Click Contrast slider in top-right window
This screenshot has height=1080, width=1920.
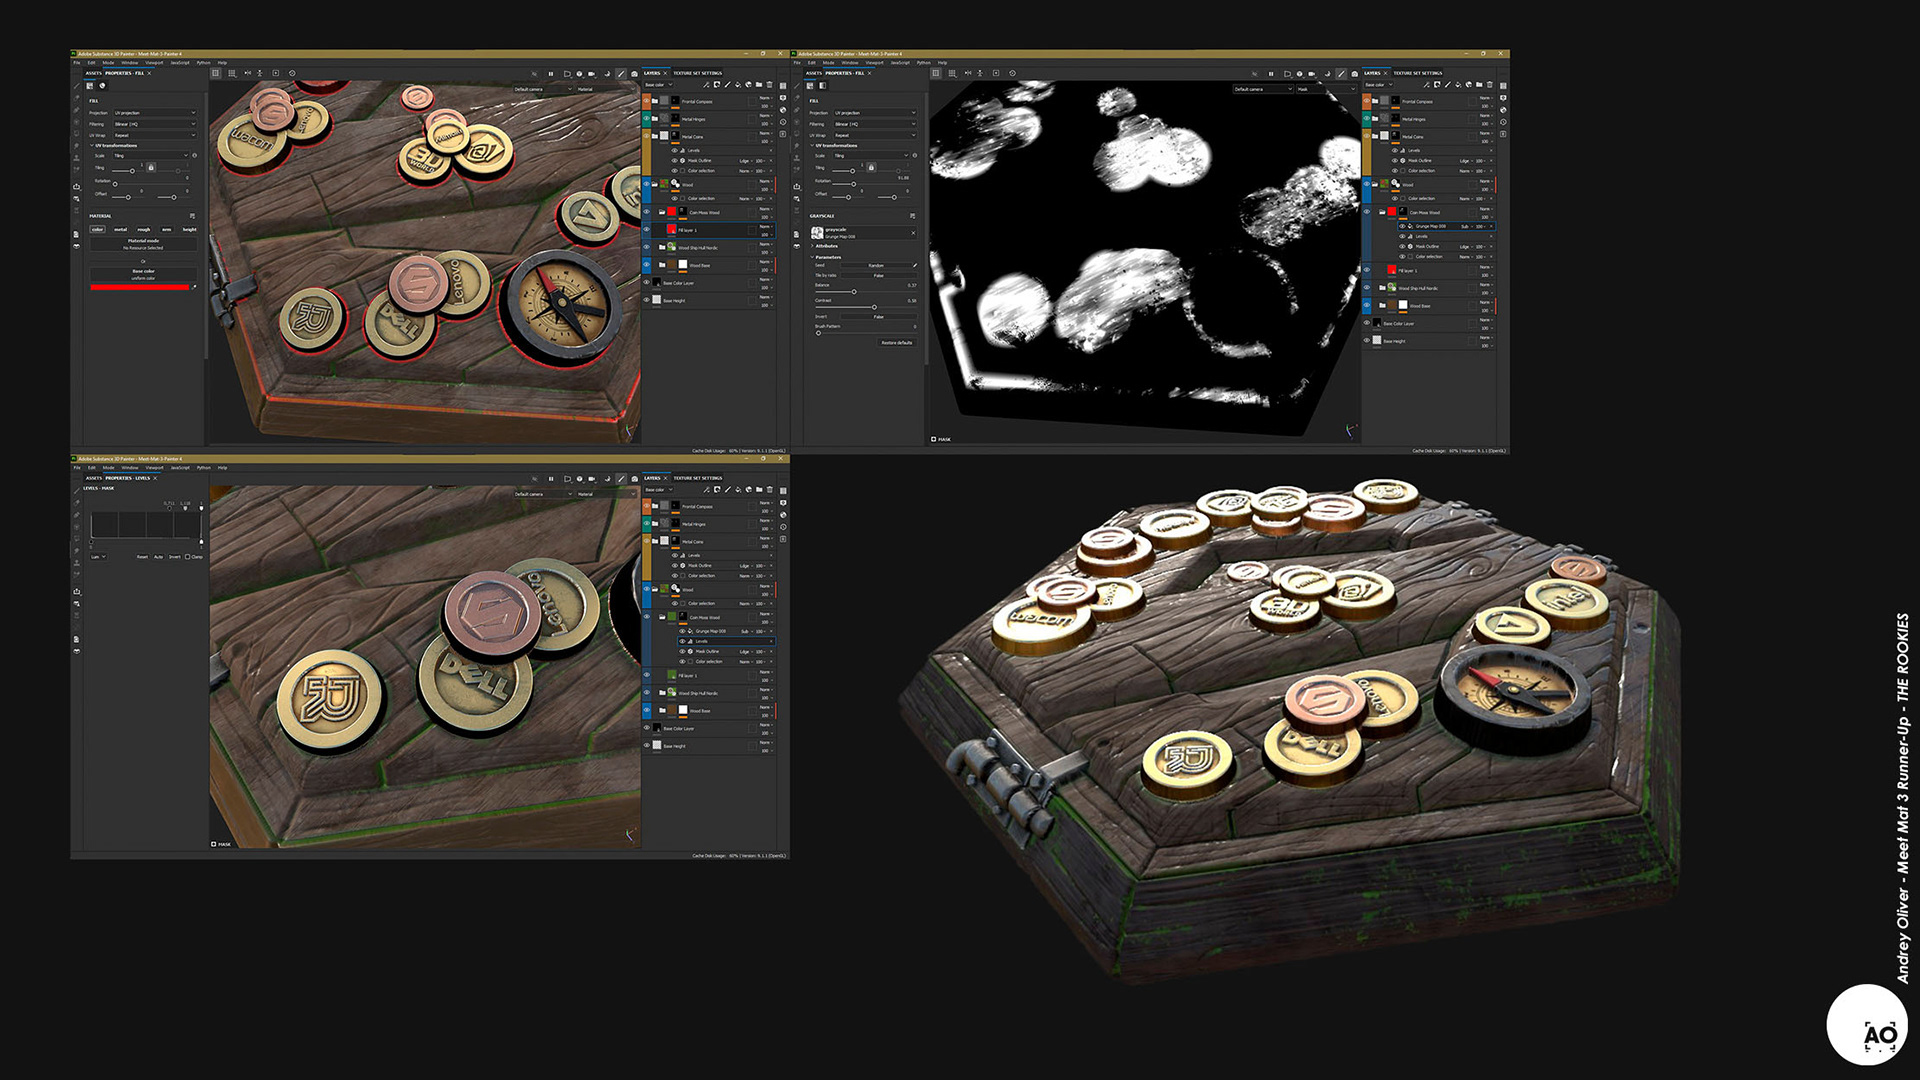[x=866, y=307]
